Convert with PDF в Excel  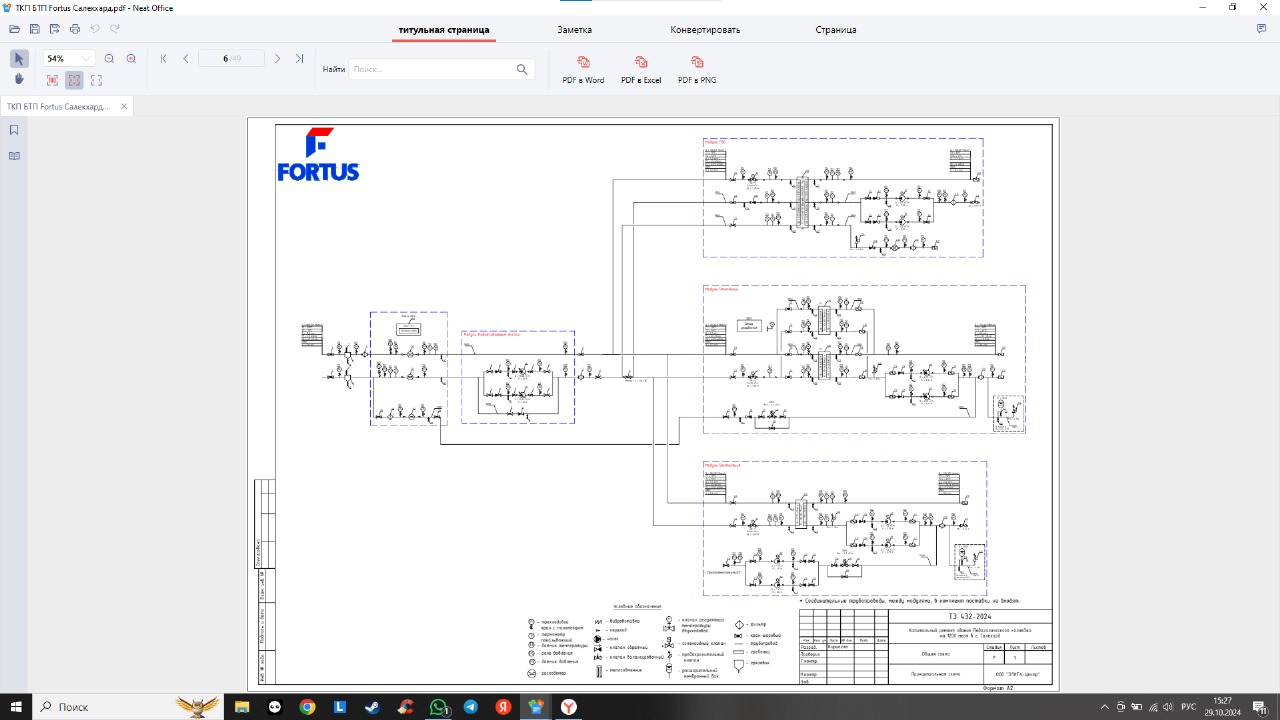pyautogui.click(x=641, y=70)
